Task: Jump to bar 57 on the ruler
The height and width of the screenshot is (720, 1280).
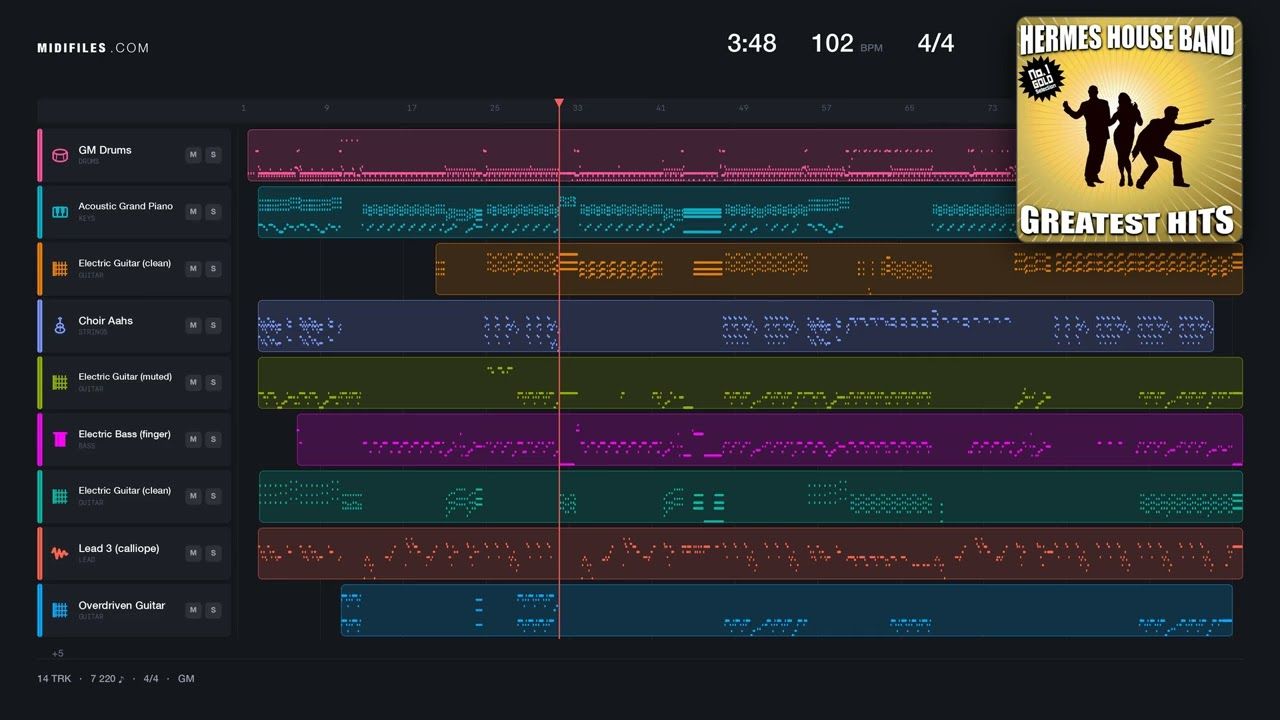Action: click(826, 108)
